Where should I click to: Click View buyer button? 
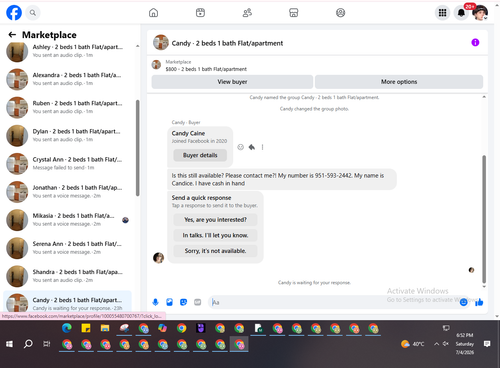pos(232,82)
